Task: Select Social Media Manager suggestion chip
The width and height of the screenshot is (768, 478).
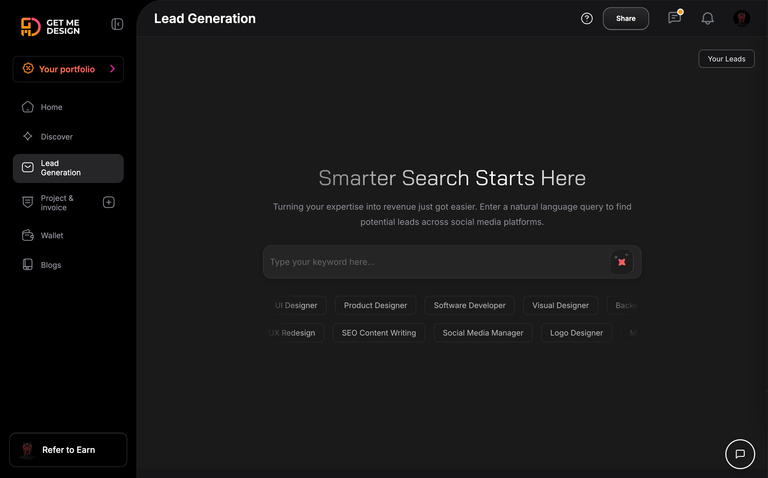Action: click(x=483, y=333)
